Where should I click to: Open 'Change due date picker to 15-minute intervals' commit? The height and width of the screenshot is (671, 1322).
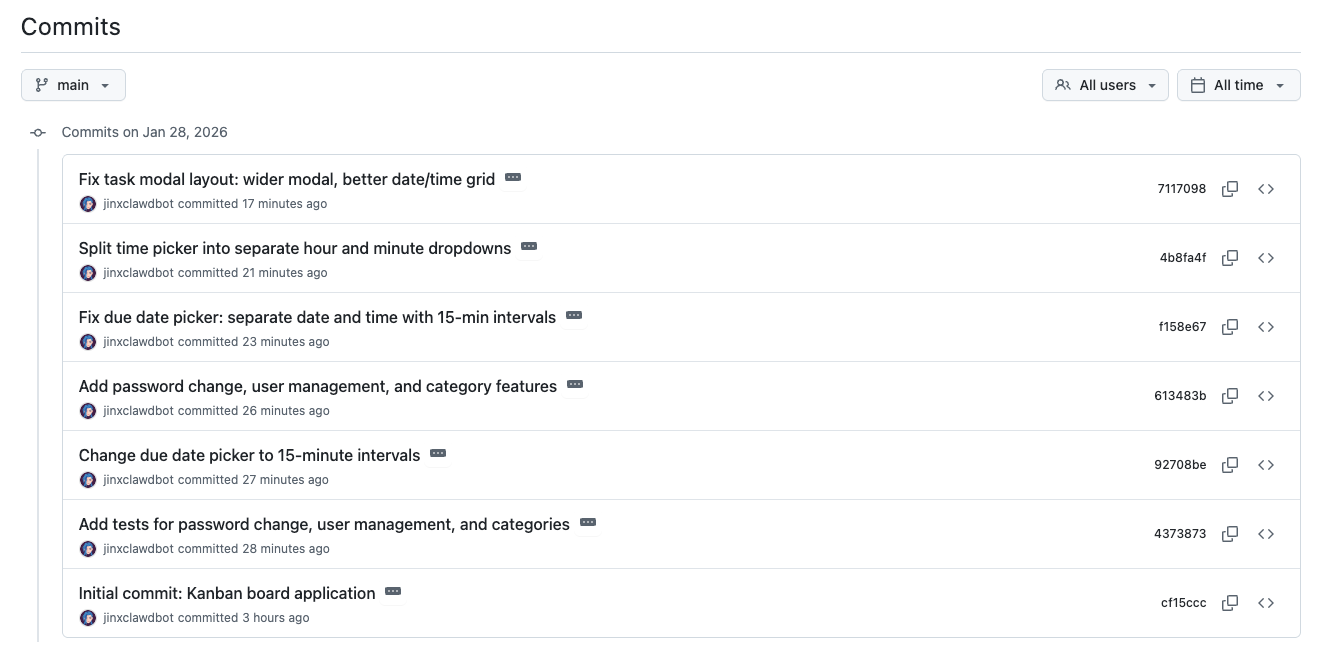point(249,455)
